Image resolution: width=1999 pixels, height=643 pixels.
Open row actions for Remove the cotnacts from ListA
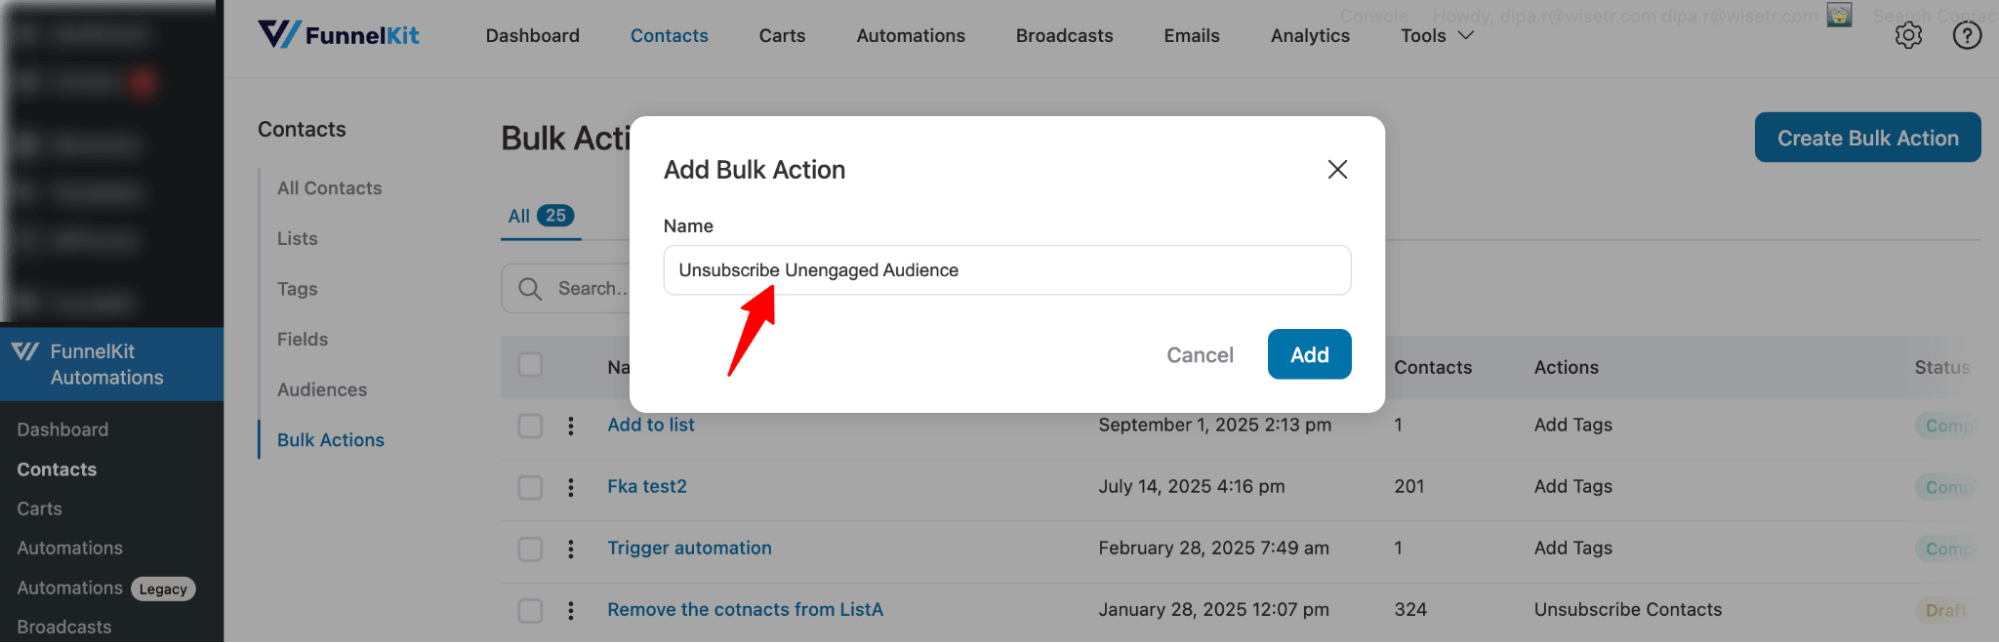tap(571, 610)
